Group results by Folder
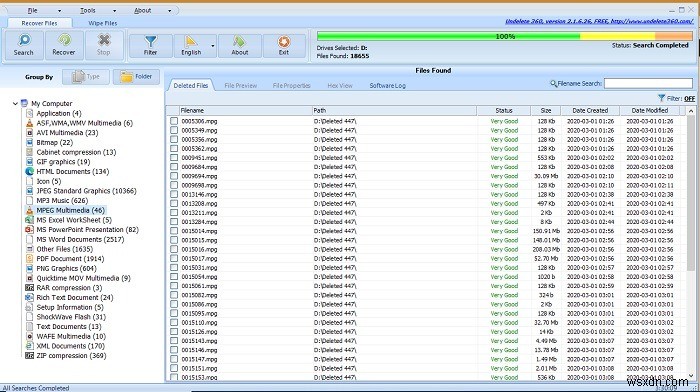Image resolution: width=700 pixels, height=392 pixels. [x=136, y=77]
